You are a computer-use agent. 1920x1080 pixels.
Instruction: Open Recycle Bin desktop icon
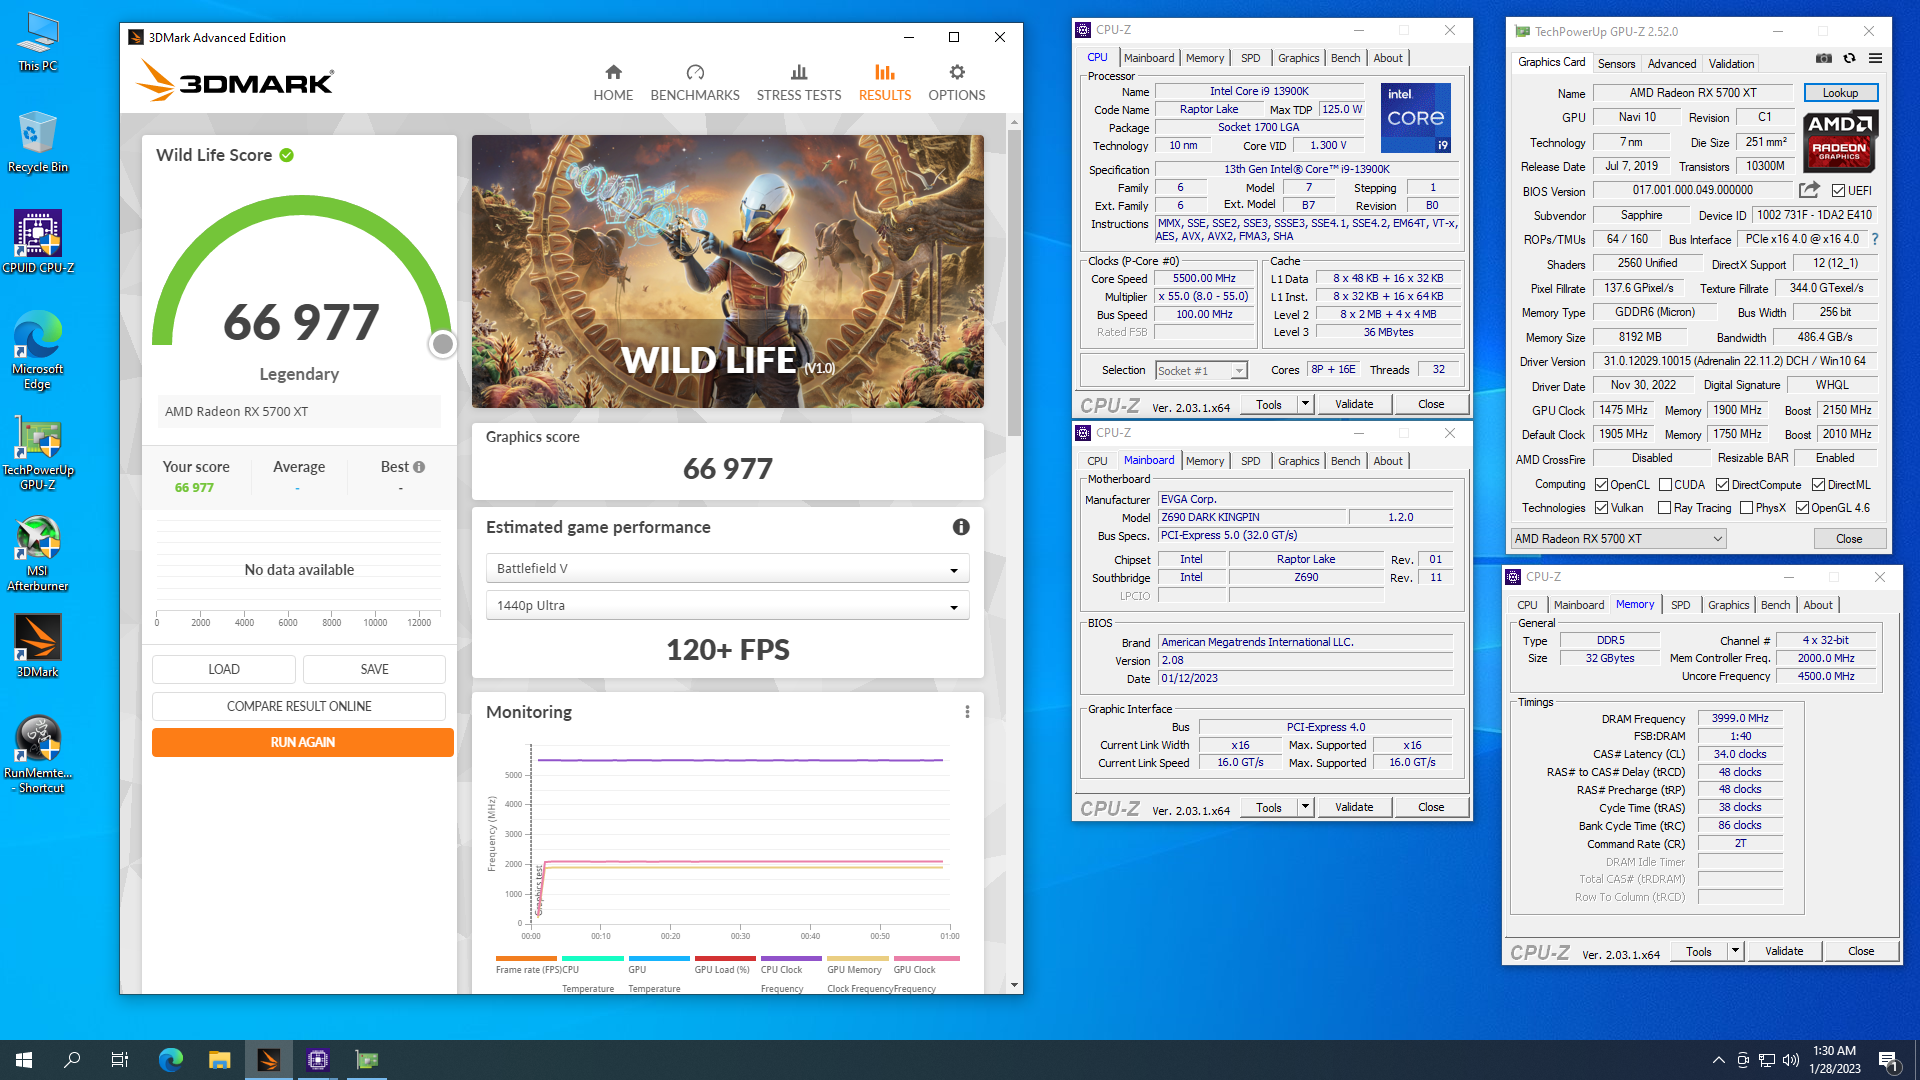pos(38,142)
